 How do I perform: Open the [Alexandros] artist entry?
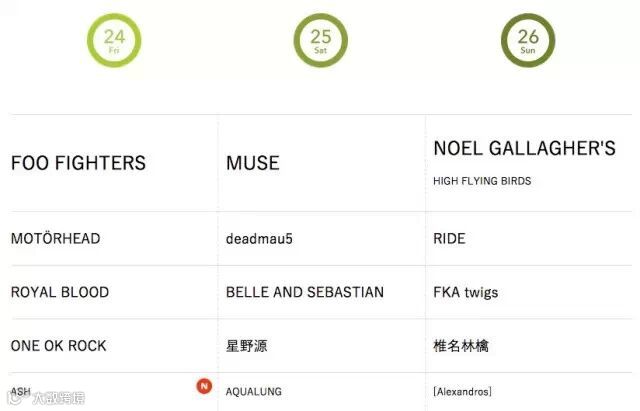click(462, 392)
